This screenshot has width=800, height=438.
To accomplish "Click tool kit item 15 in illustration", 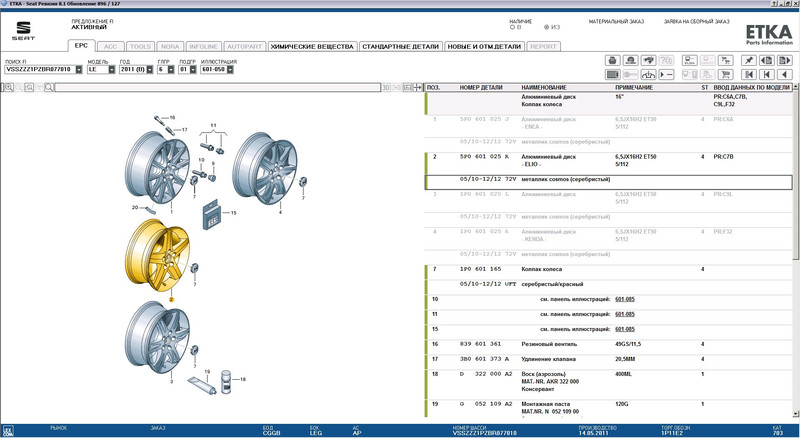I will 211,214.
